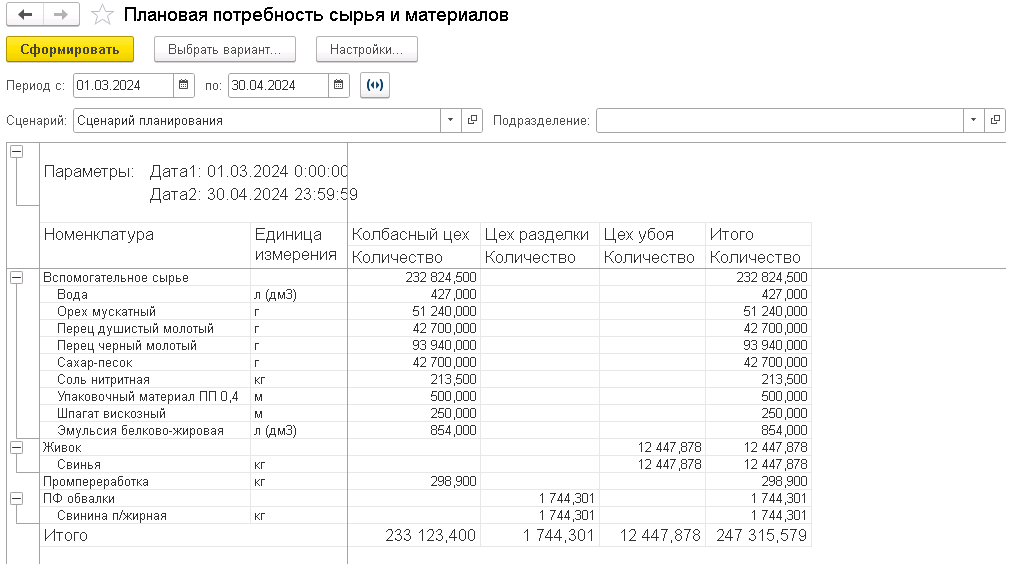Open the report Настройки... button
The width and height of the screenshot is (1012, 567).
pos(366,49)
